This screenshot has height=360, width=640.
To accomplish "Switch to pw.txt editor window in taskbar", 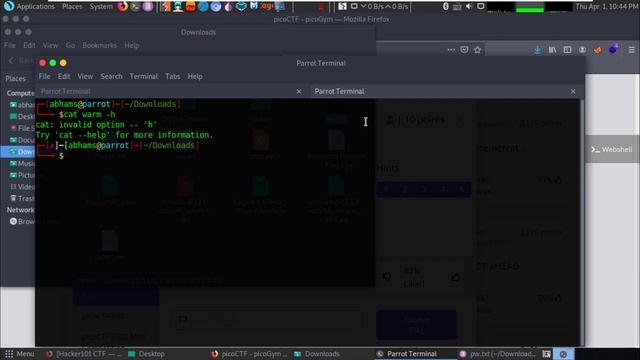I will tap(497, 354).
